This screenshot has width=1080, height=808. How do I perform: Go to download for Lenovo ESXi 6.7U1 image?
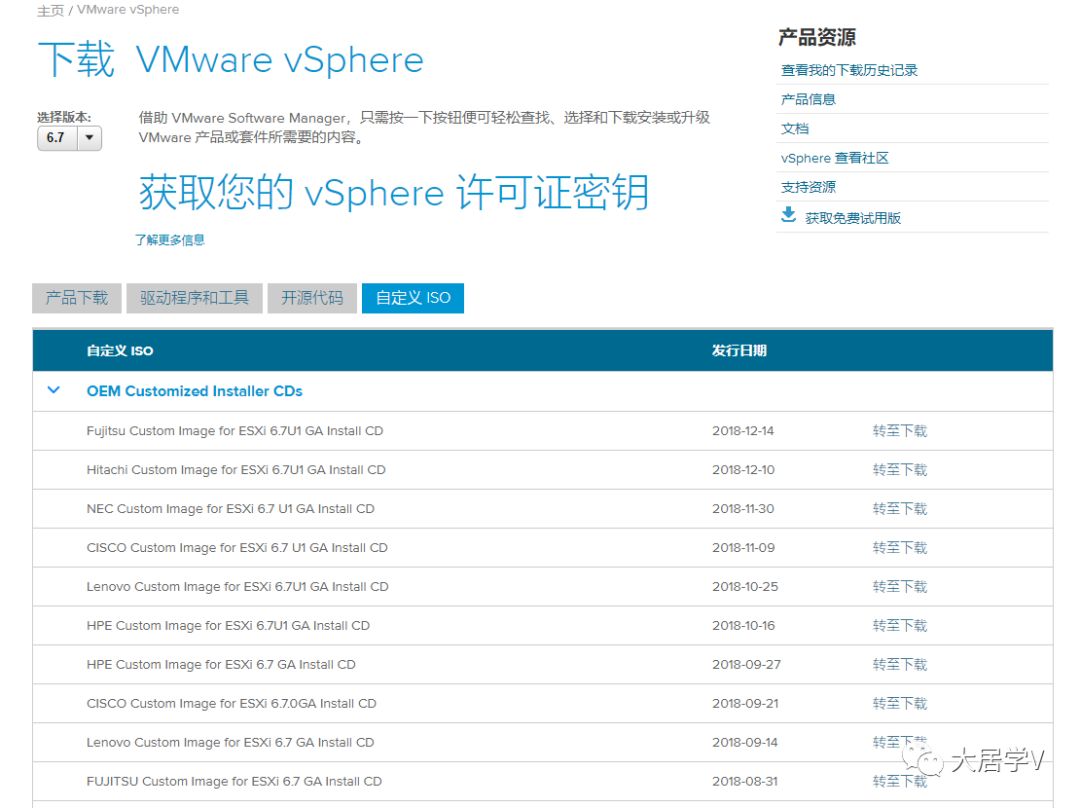click(x=900, y=586)
